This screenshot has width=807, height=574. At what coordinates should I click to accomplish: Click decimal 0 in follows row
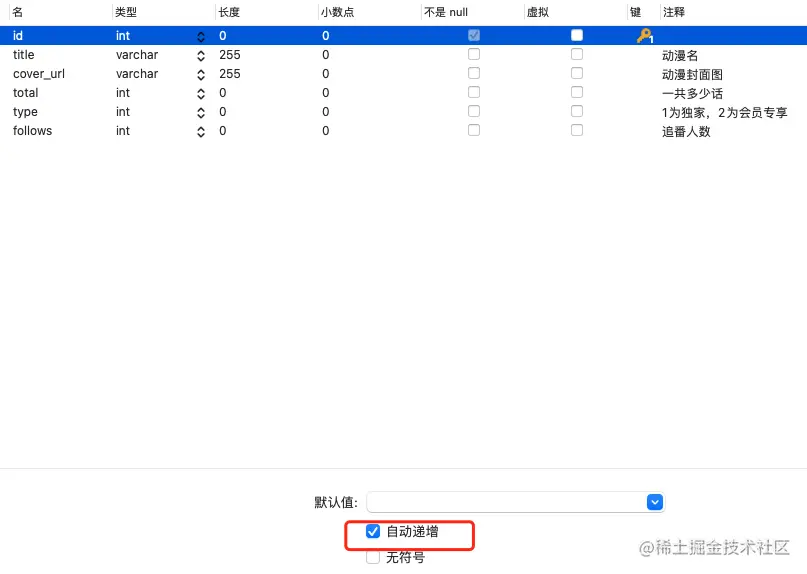coord(326,131)
